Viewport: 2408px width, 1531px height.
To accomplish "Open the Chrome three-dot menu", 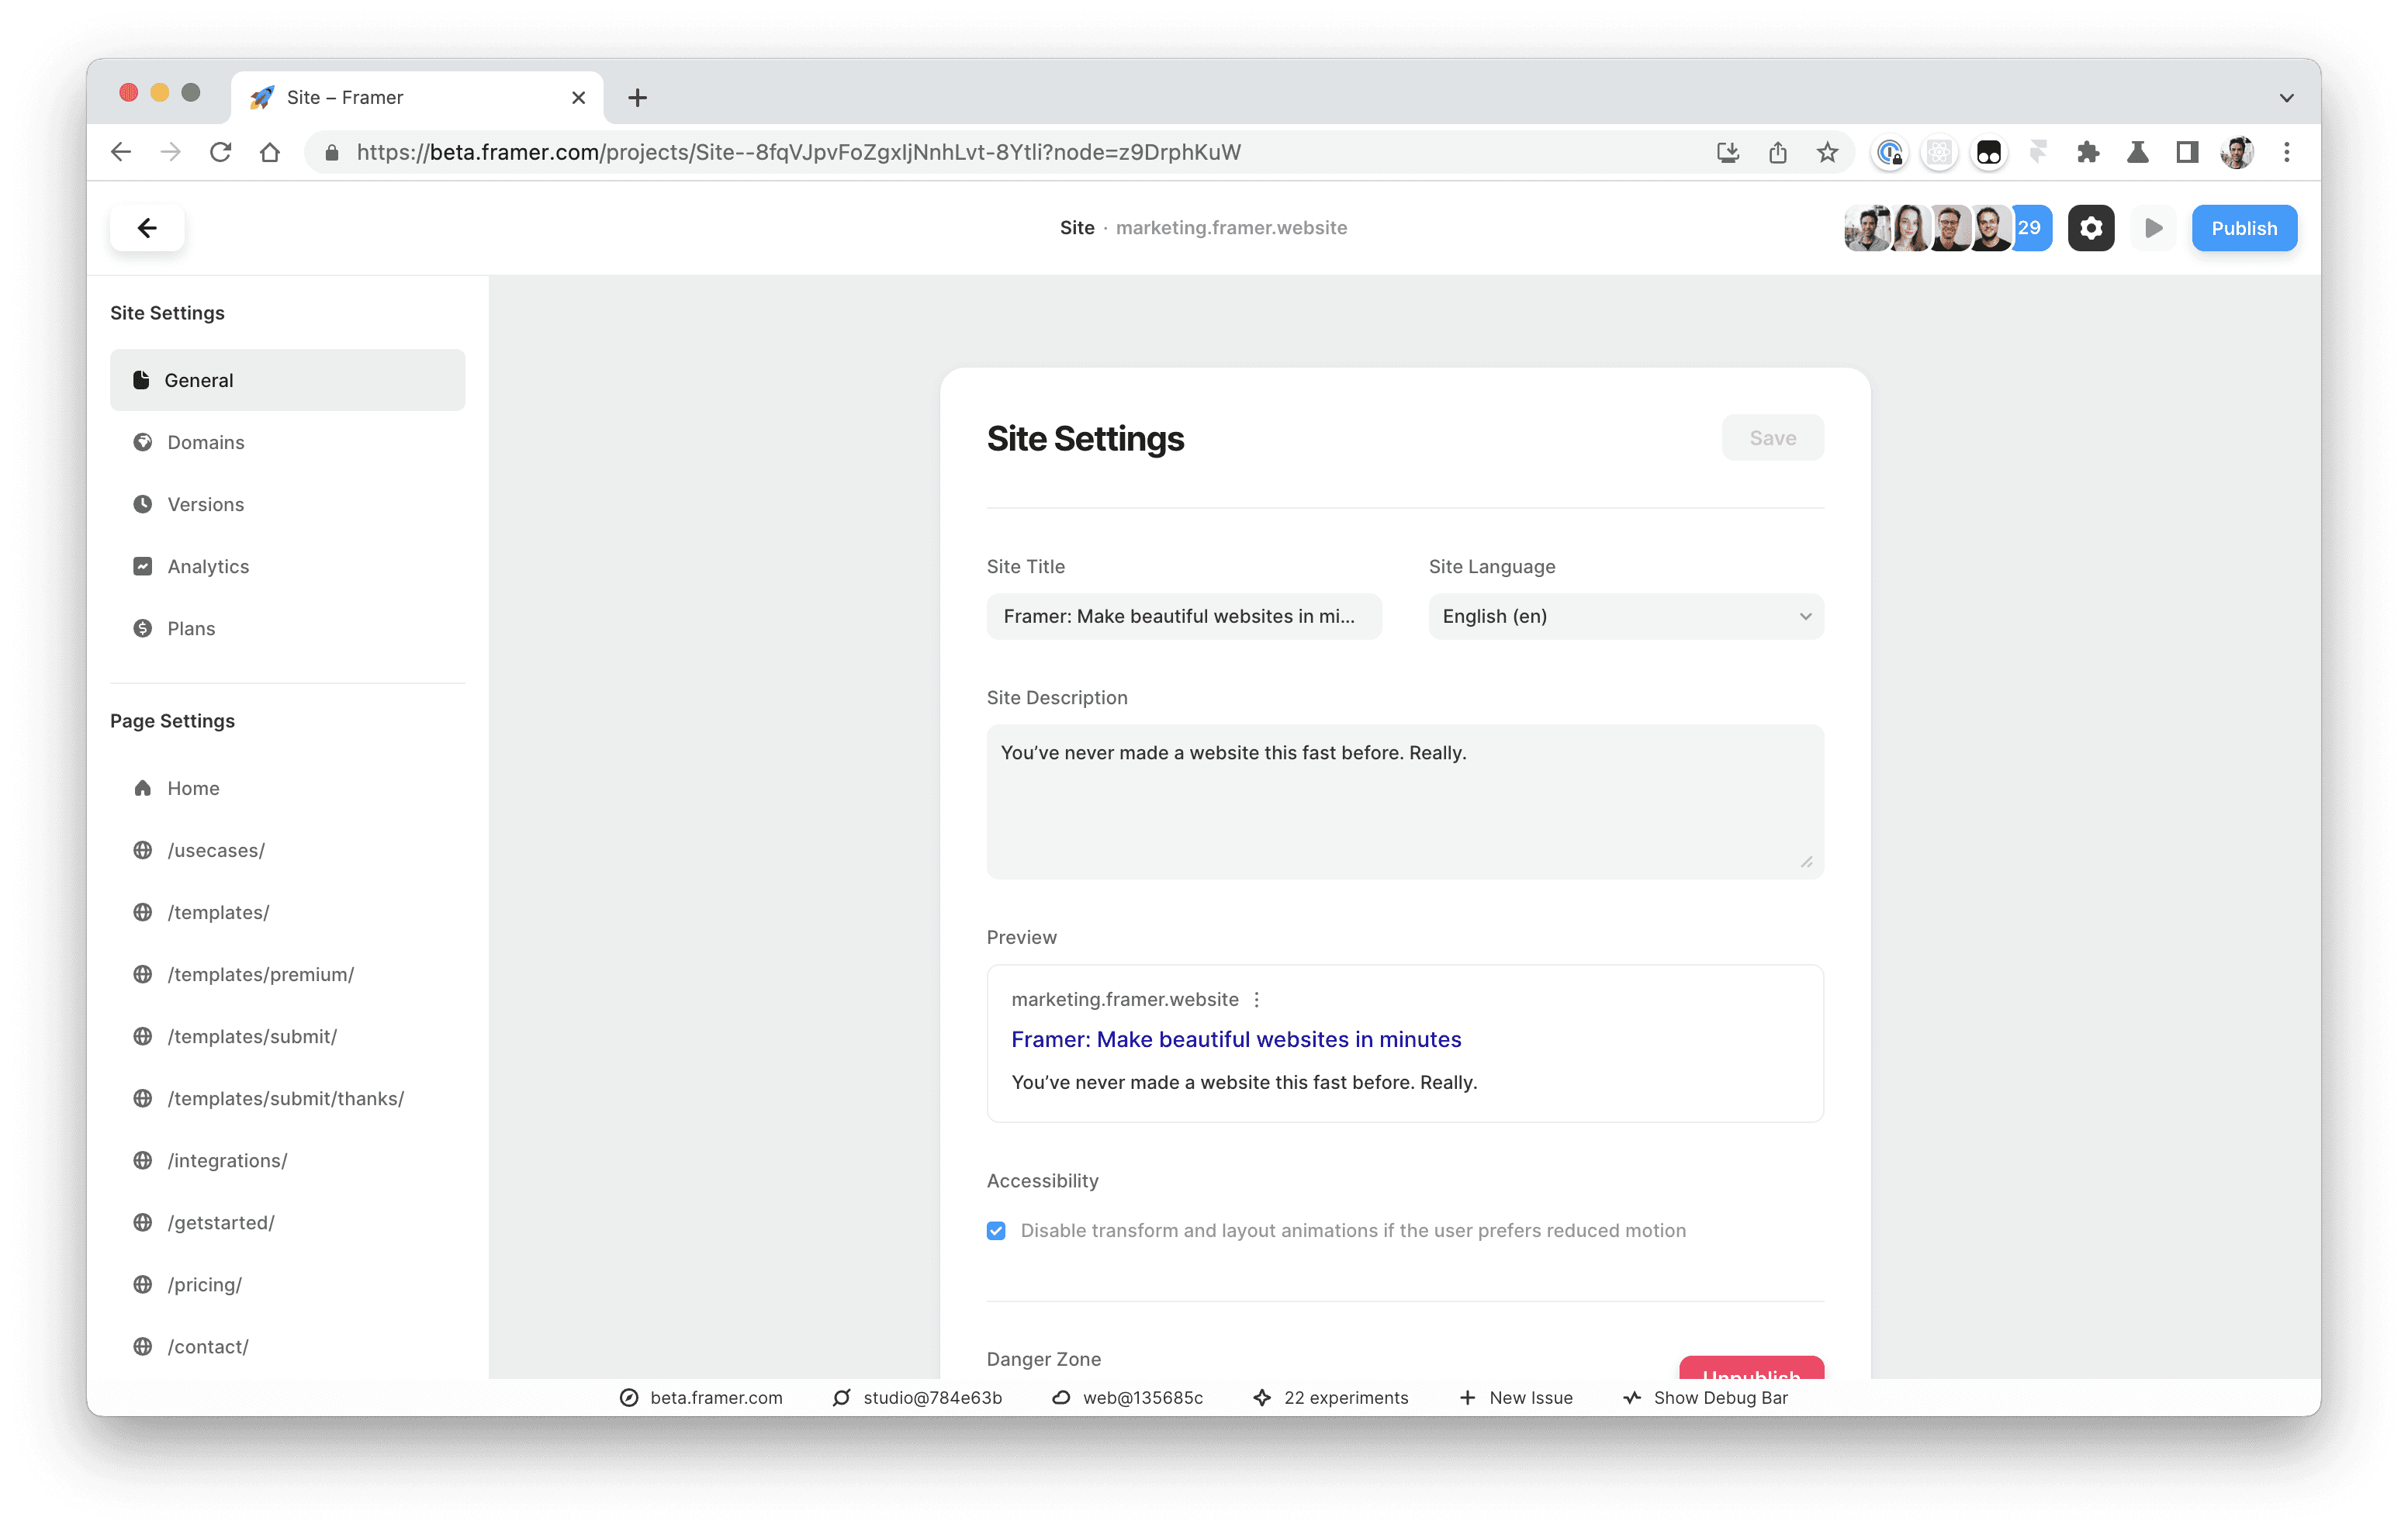I will [x=2286, y=152].
